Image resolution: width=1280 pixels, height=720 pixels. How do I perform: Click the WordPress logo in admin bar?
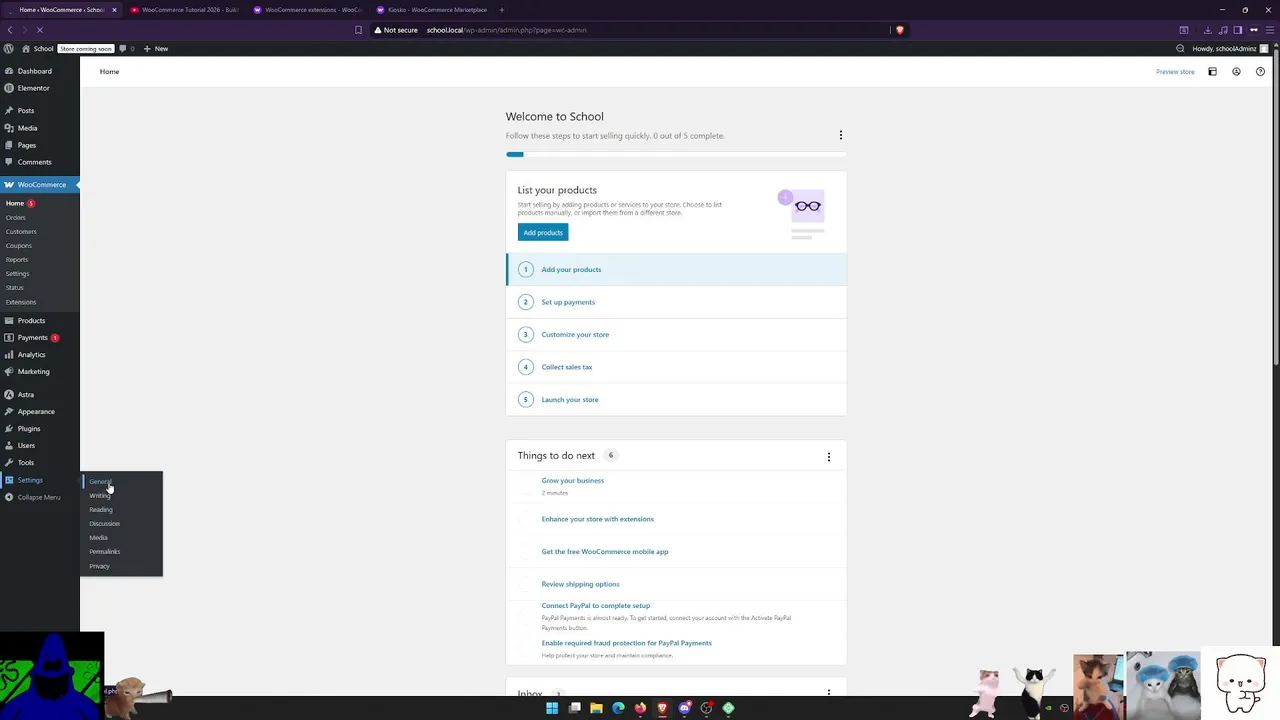(9, 48)
